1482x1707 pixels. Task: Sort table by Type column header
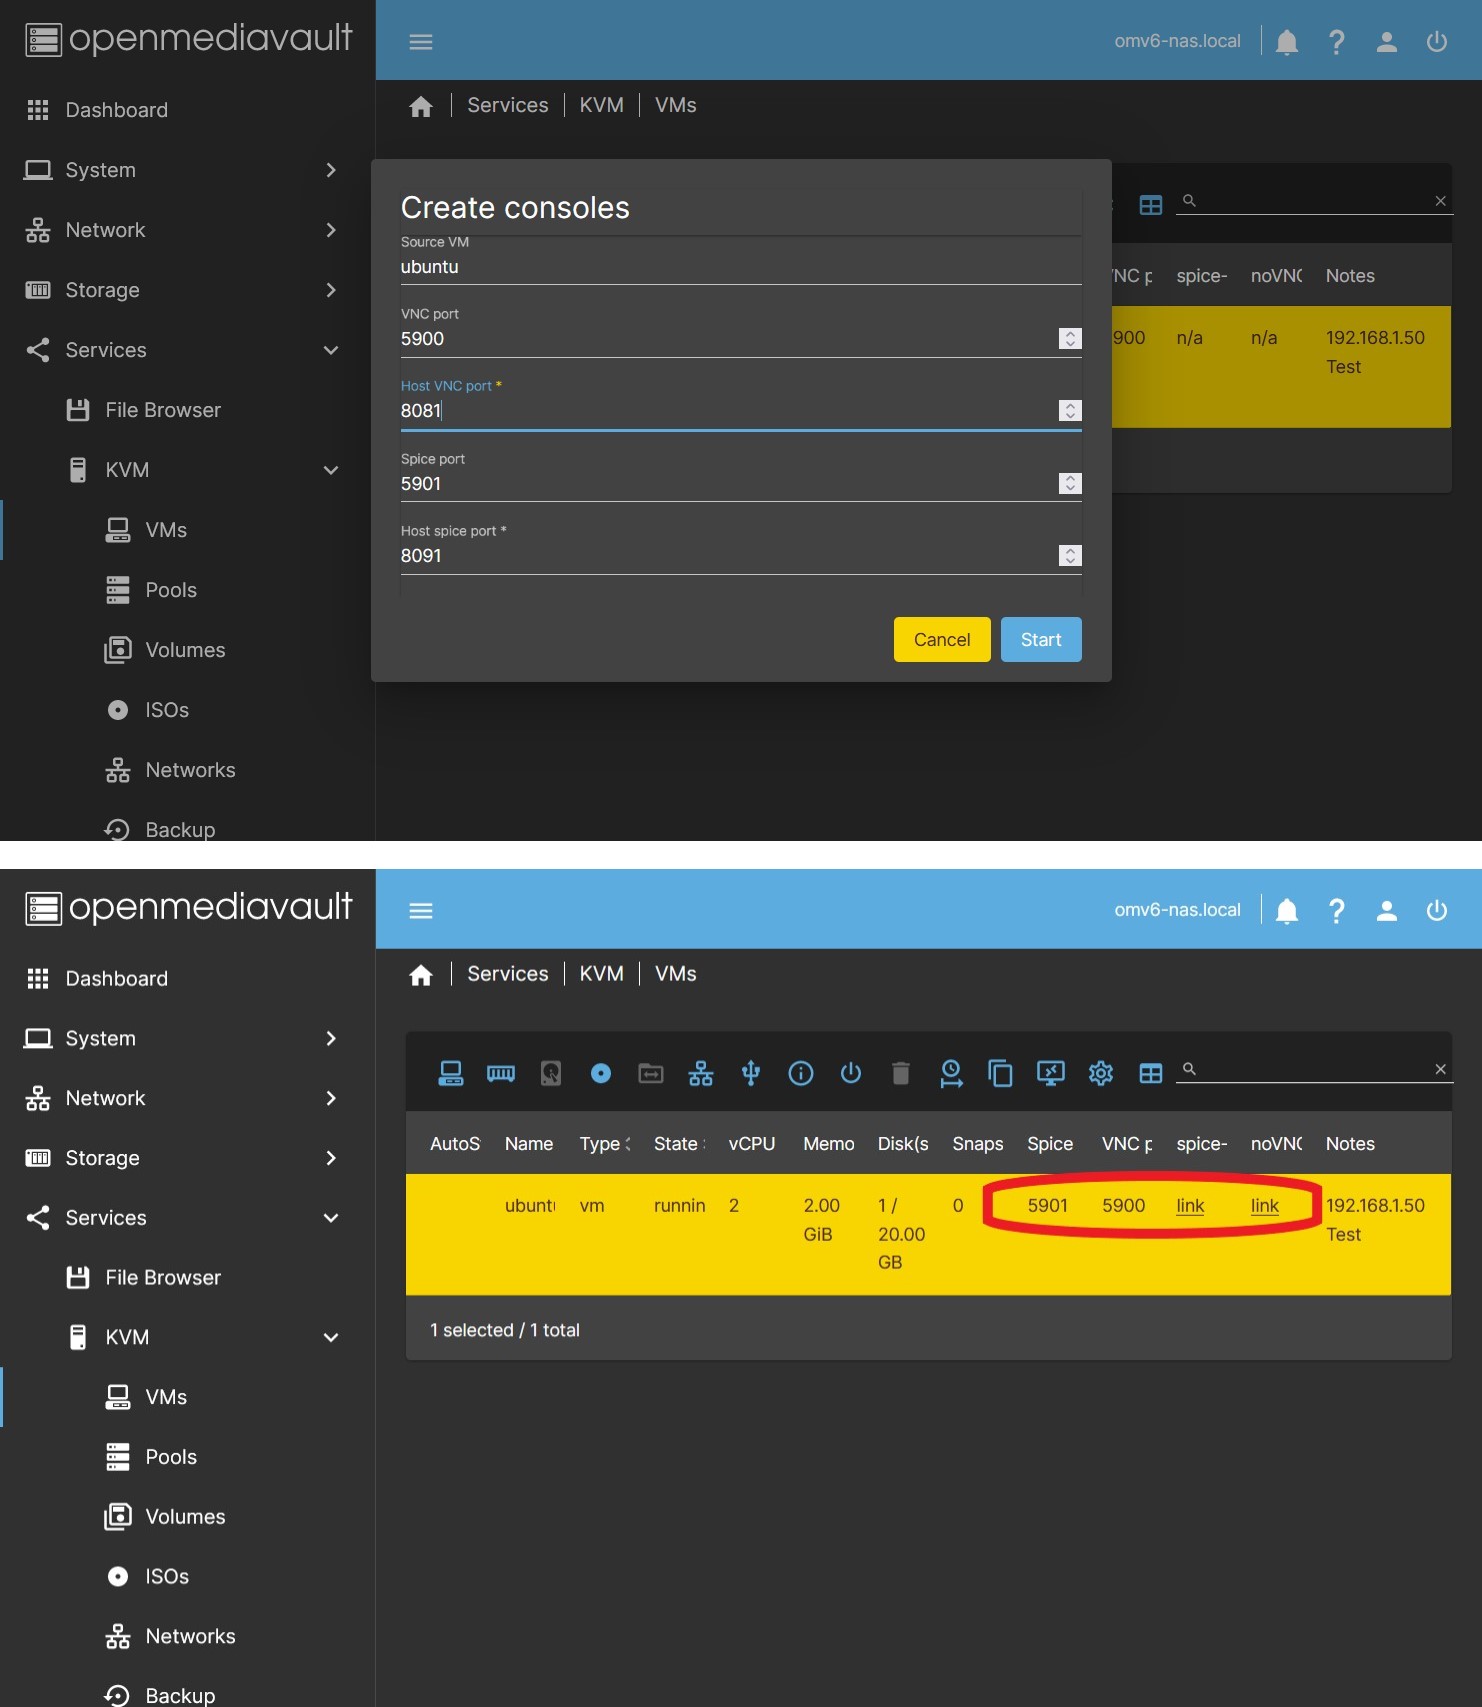600,1144
